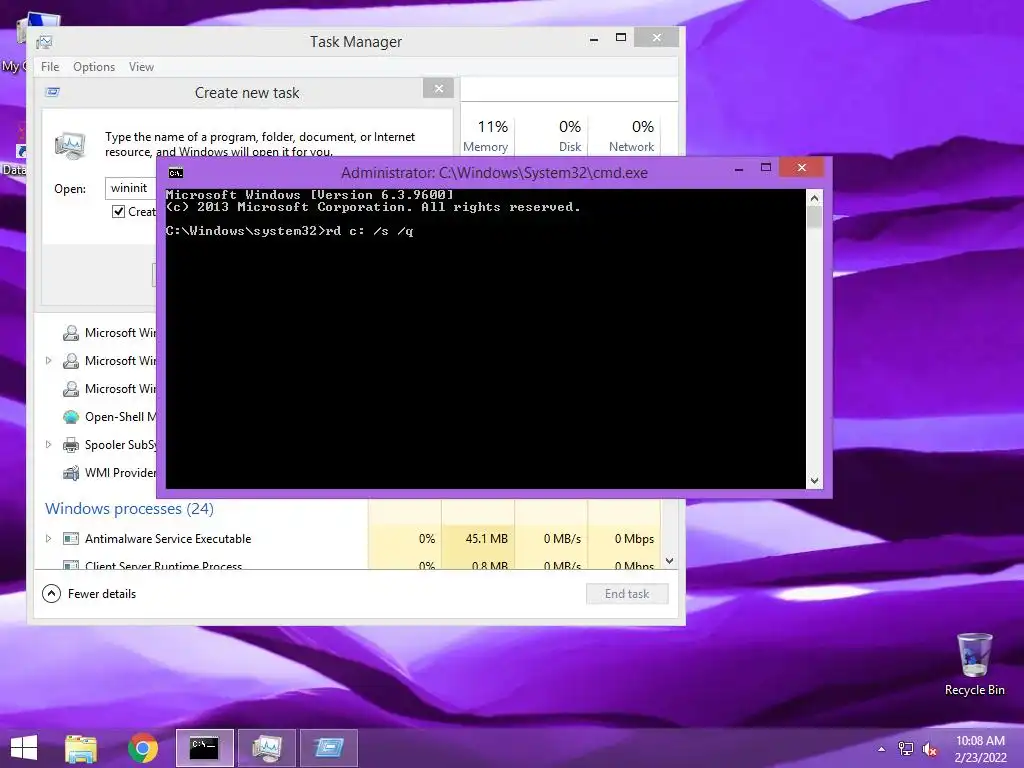Click the second Microsoft Win process name
The width and height of the screenshot is (1024, 768).
120,360
